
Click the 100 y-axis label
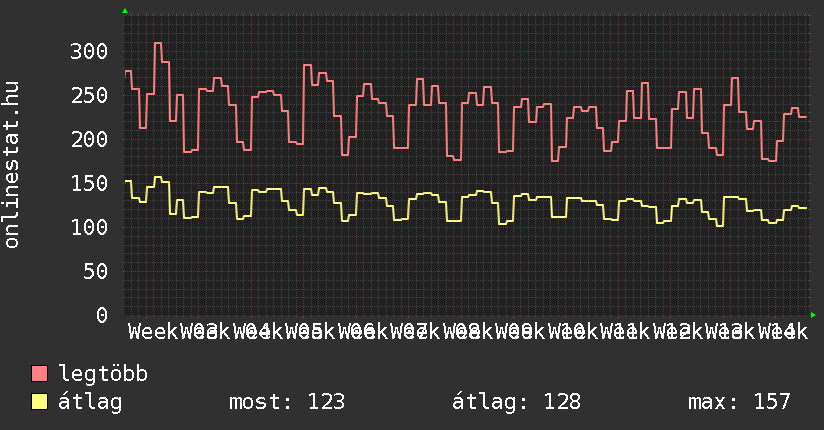[x=88, y=227]
